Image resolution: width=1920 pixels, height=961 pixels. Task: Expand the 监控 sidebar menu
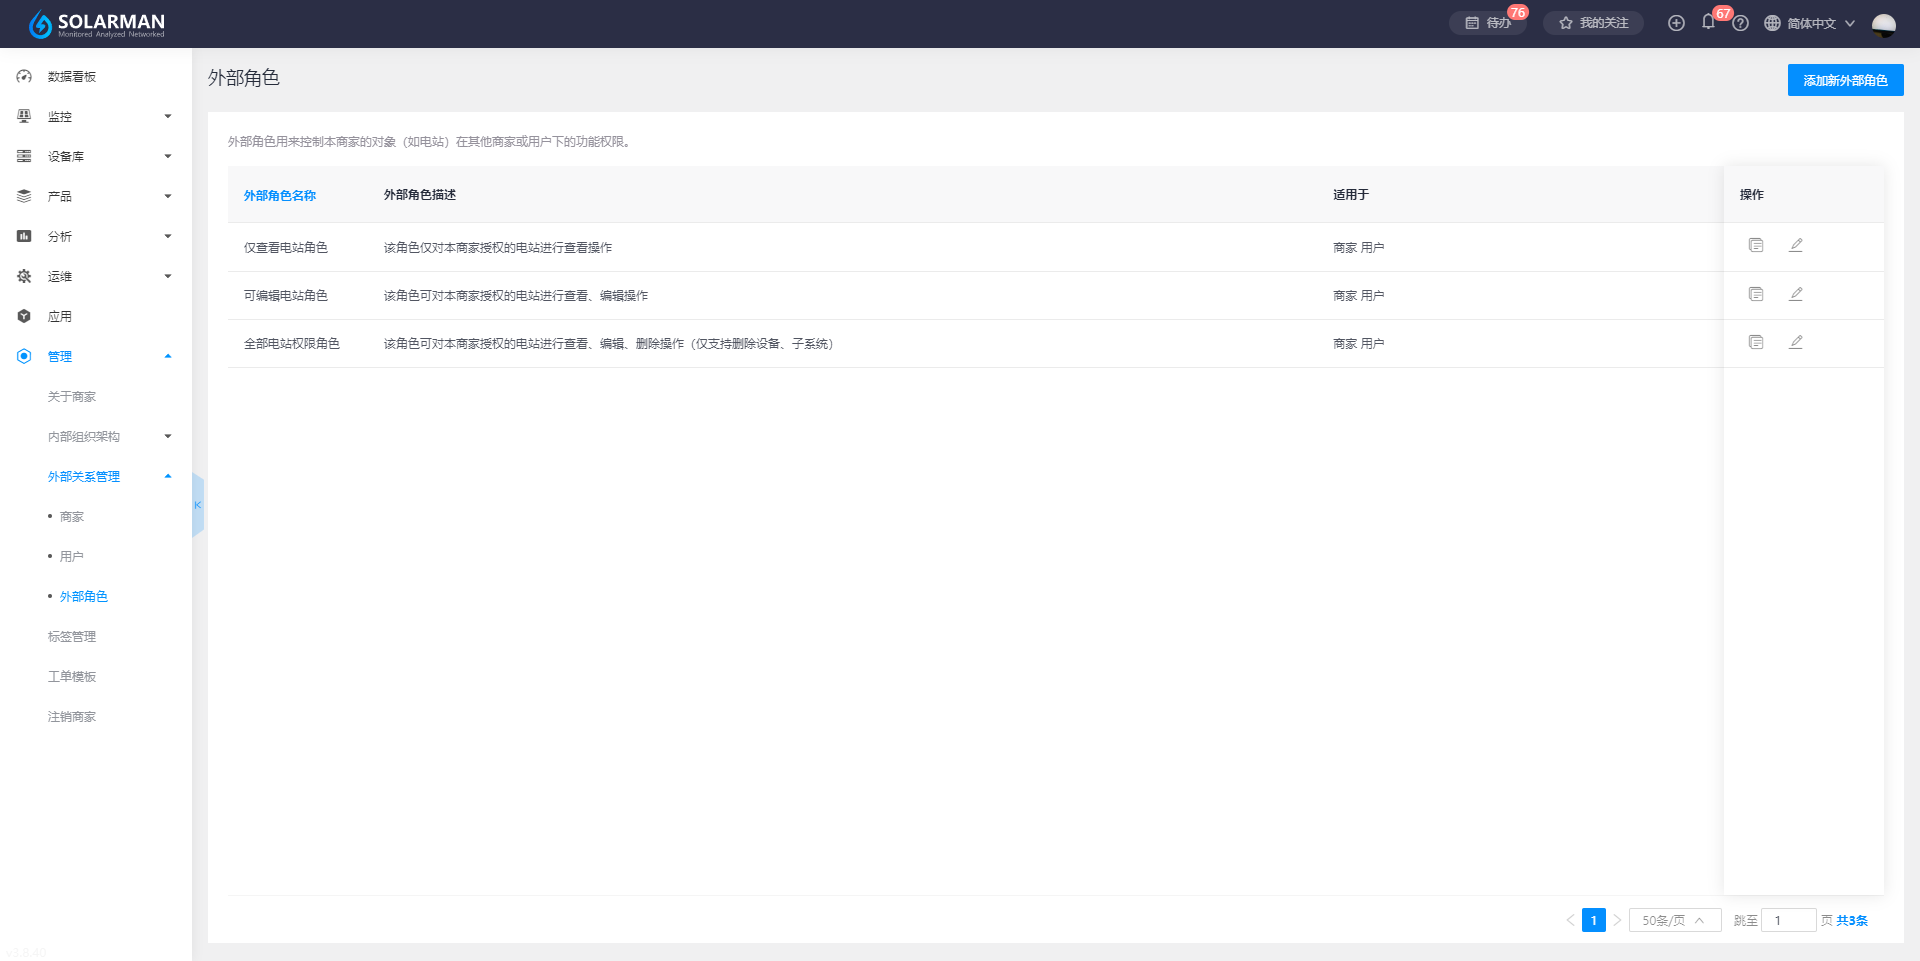95,116
